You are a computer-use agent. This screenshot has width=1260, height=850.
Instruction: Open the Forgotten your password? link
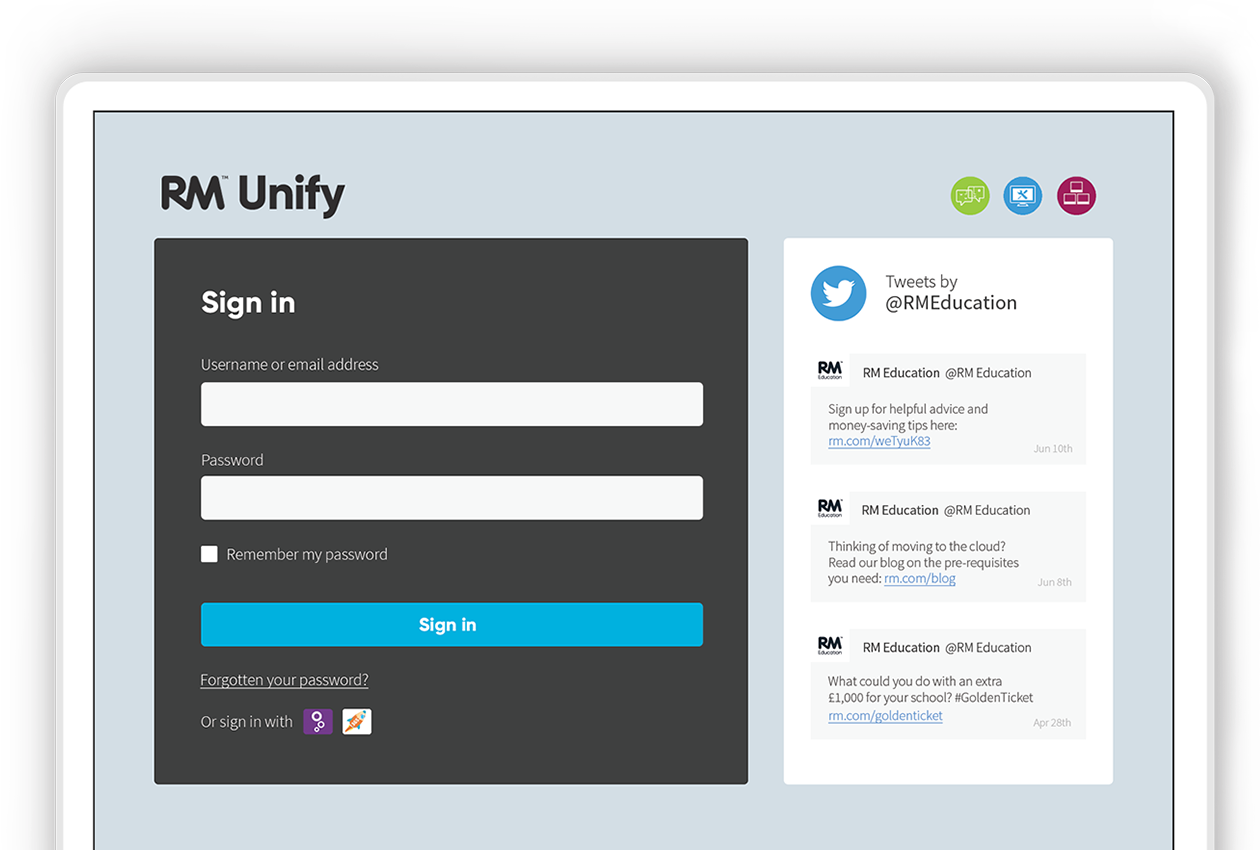[284, 680]
